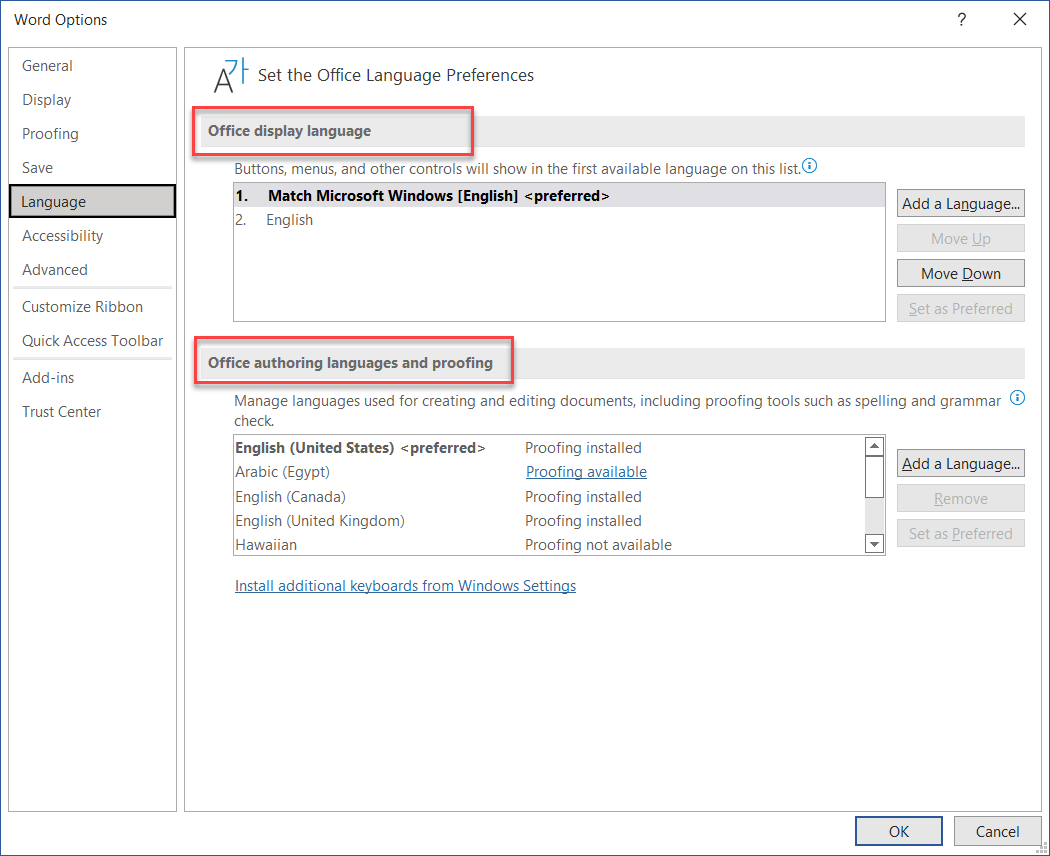Click Add a Language for authoring languages
1050x856 pixels.
pos(960,463)
